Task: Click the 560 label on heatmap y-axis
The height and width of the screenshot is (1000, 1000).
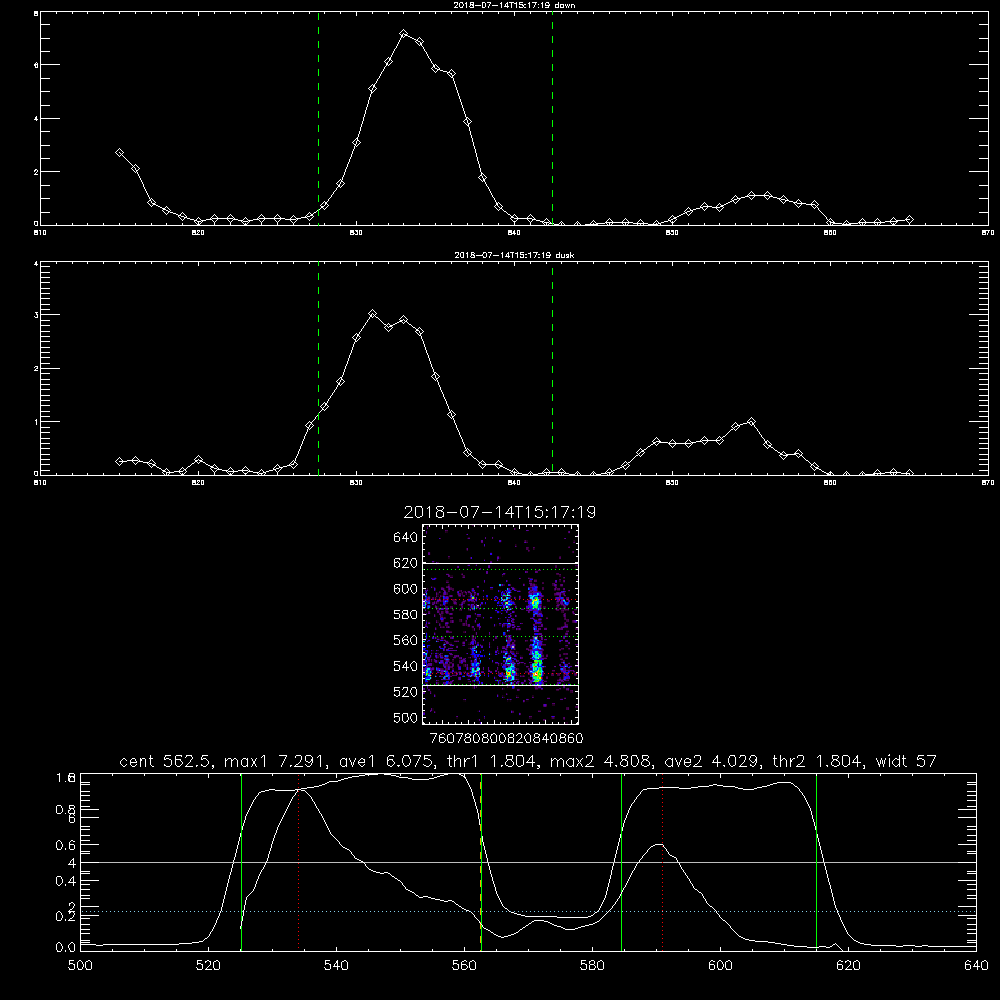Action: [x=406, y=640]
